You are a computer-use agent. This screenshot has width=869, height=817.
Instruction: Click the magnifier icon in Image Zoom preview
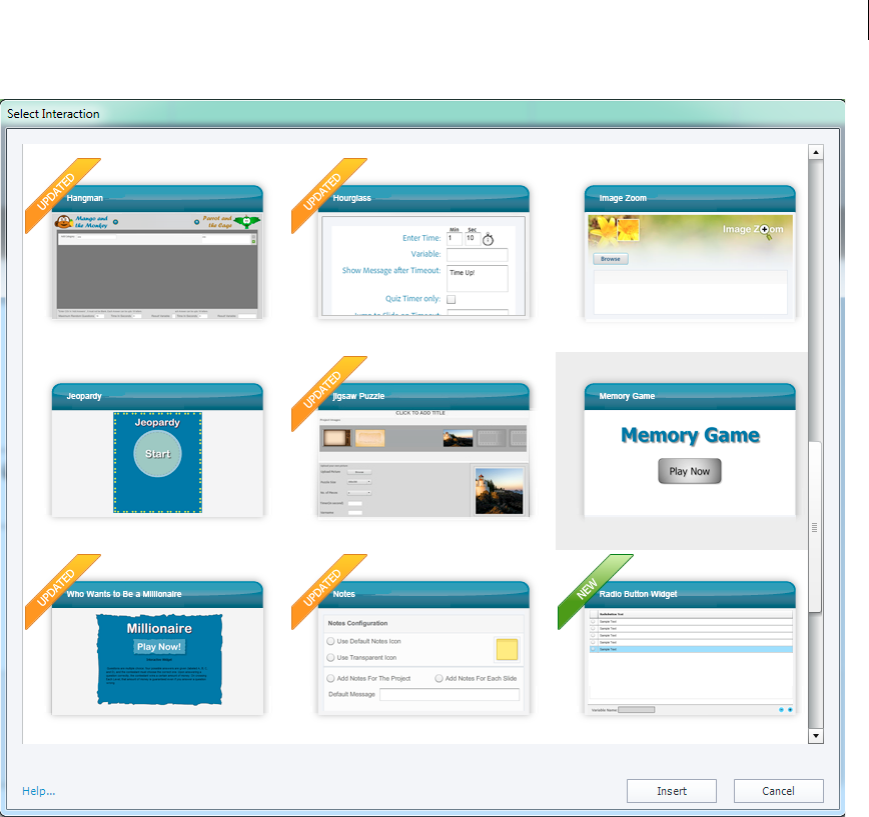click(765, 231)
